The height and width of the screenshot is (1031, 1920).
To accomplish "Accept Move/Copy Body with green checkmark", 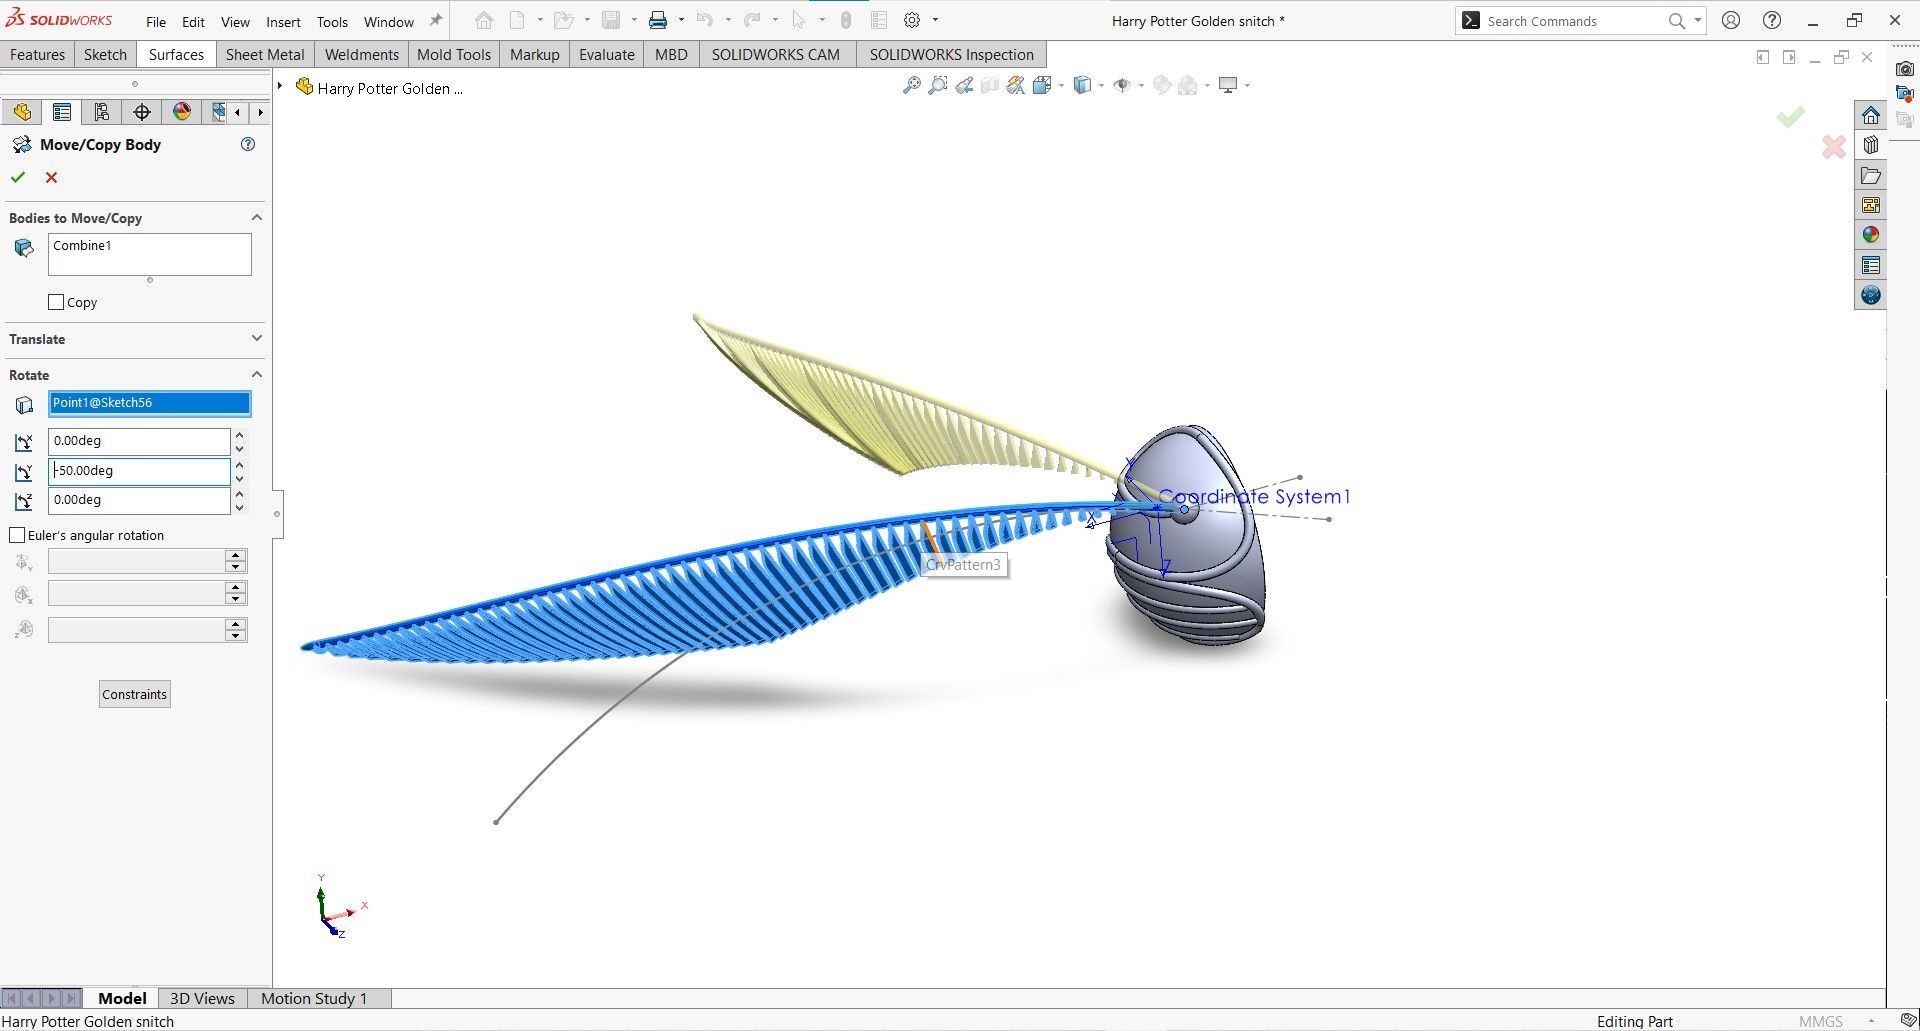I will point(17,177).
